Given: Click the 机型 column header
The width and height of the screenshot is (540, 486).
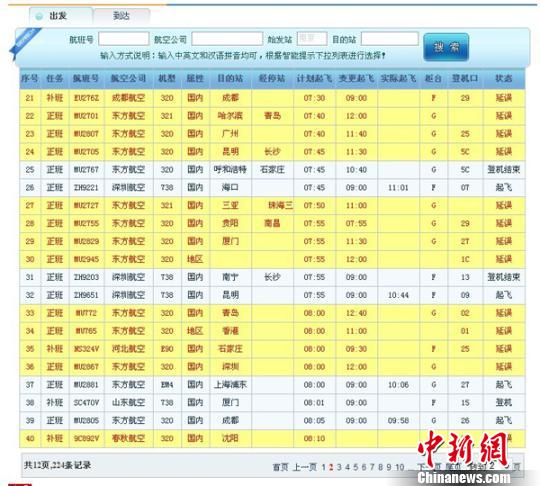Looking at the screenshot, I should pyautogui.click(x=167, y=79).
